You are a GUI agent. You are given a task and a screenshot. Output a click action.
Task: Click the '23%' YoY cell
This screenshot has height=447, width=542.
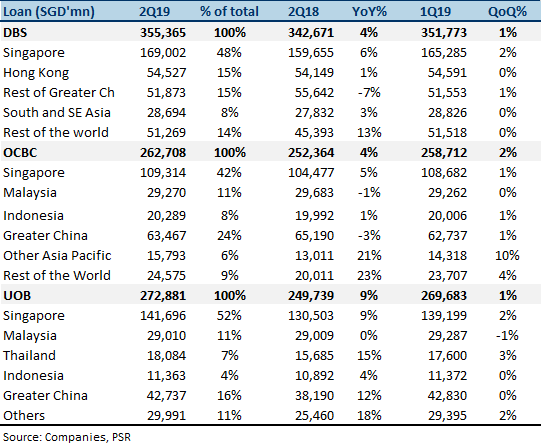pos(369,276)
